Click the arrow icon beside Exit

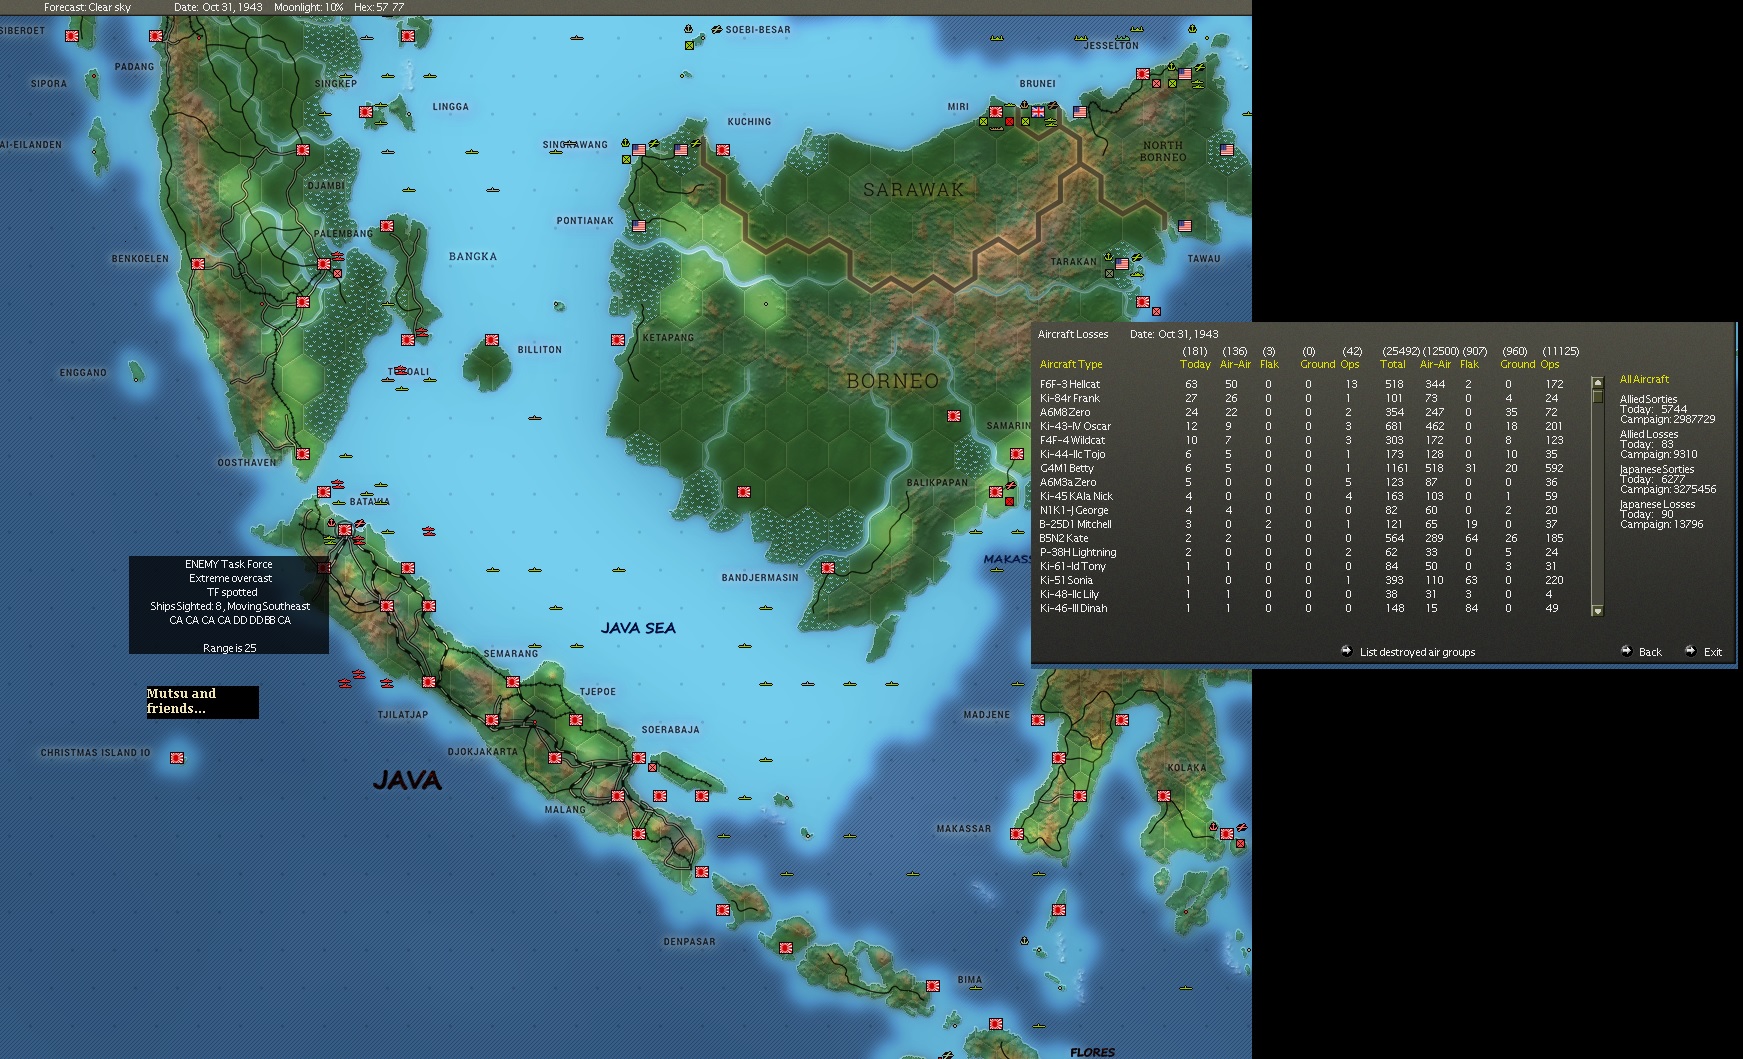click(x=1690, y=651)
